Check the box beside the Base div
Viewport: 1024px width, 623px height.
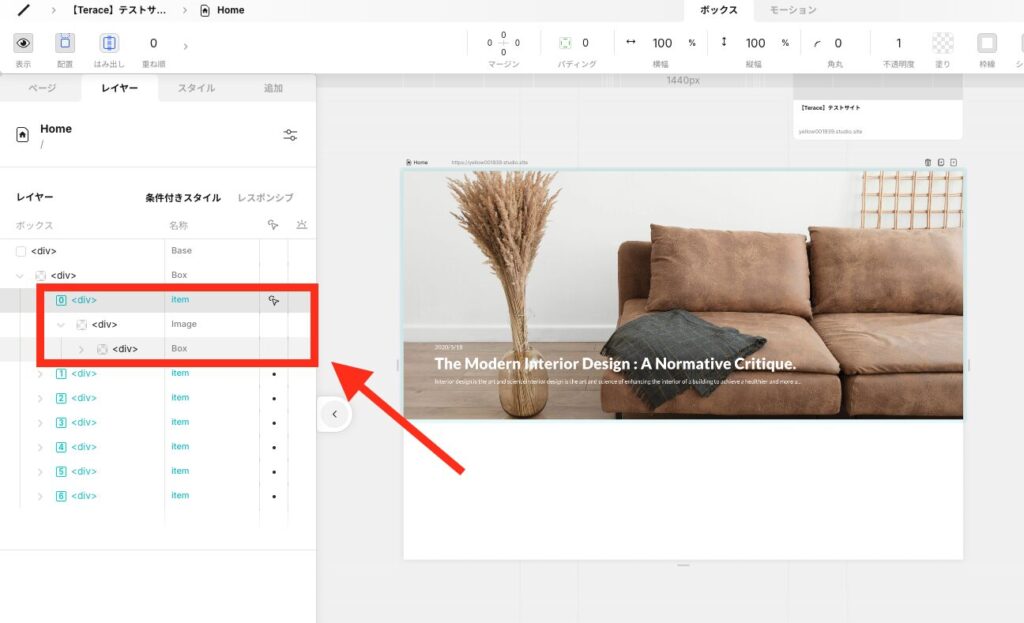pyautogui.click(x=21, y=251)
